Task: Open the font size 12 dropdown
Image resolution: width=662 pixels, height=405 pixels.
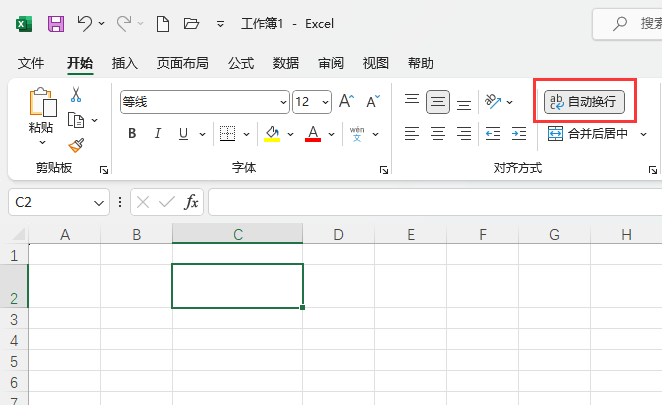Action: click(325, 102)
